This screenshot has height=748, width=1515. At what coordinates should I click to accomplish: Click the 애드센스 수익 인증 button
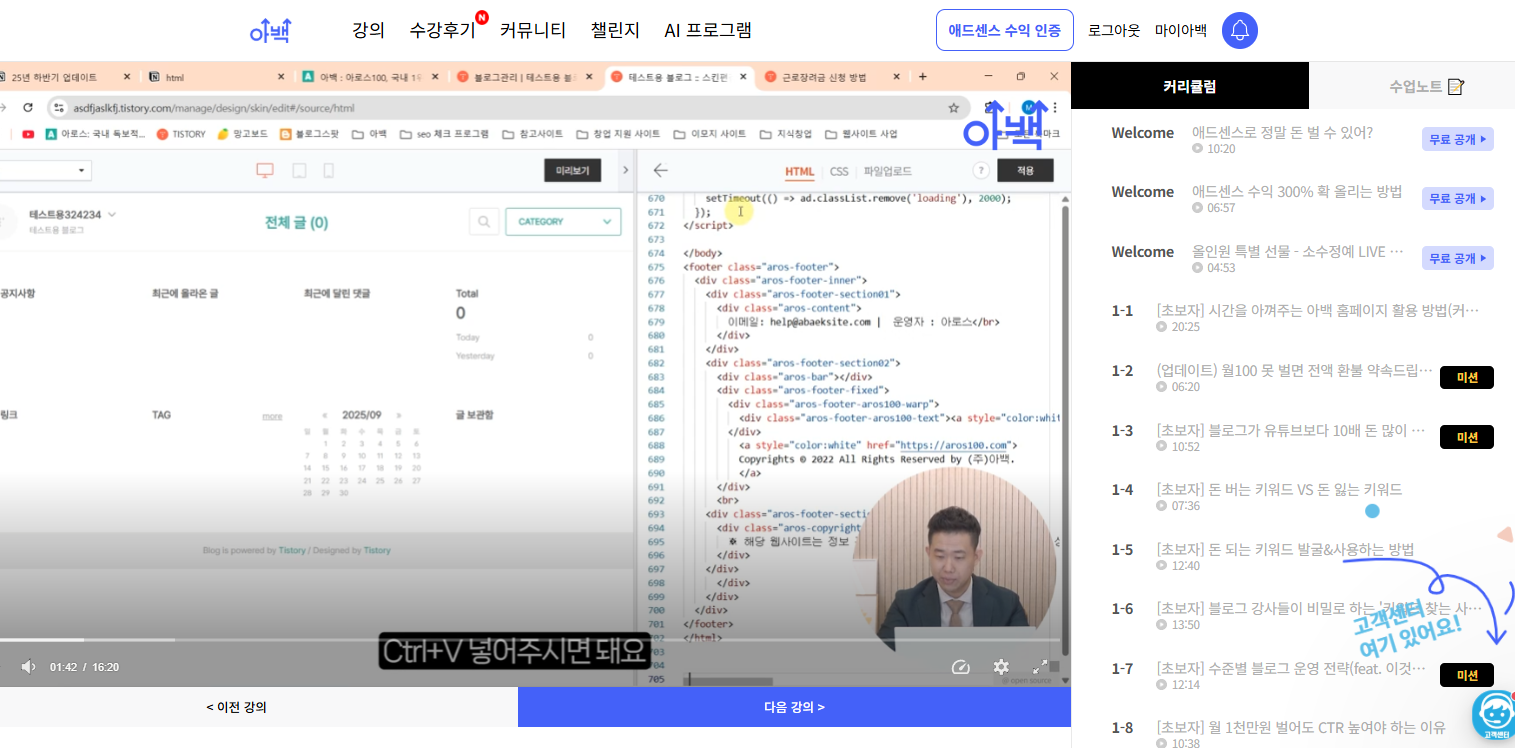1004,30
